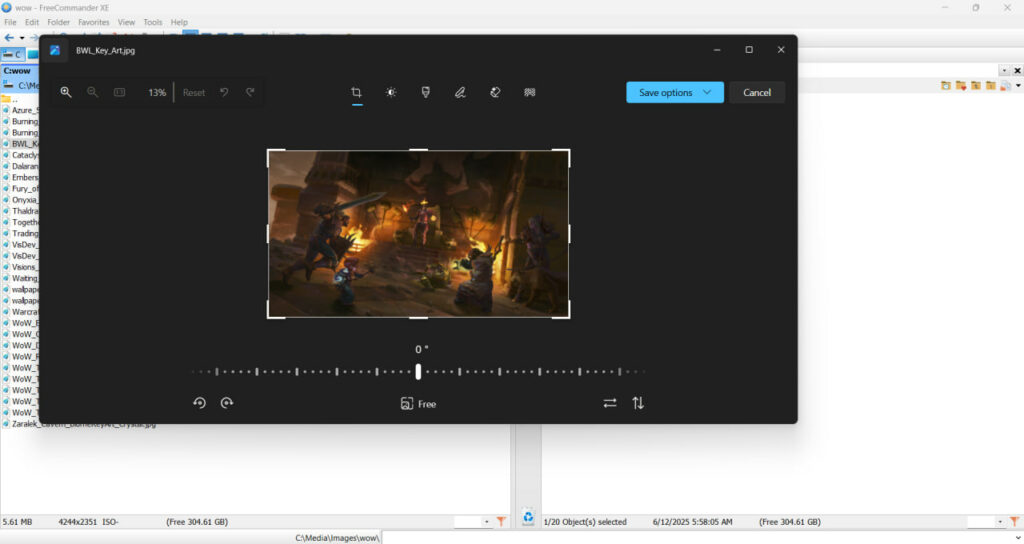Click the Photos app icon in title bar

pos(55,50)
